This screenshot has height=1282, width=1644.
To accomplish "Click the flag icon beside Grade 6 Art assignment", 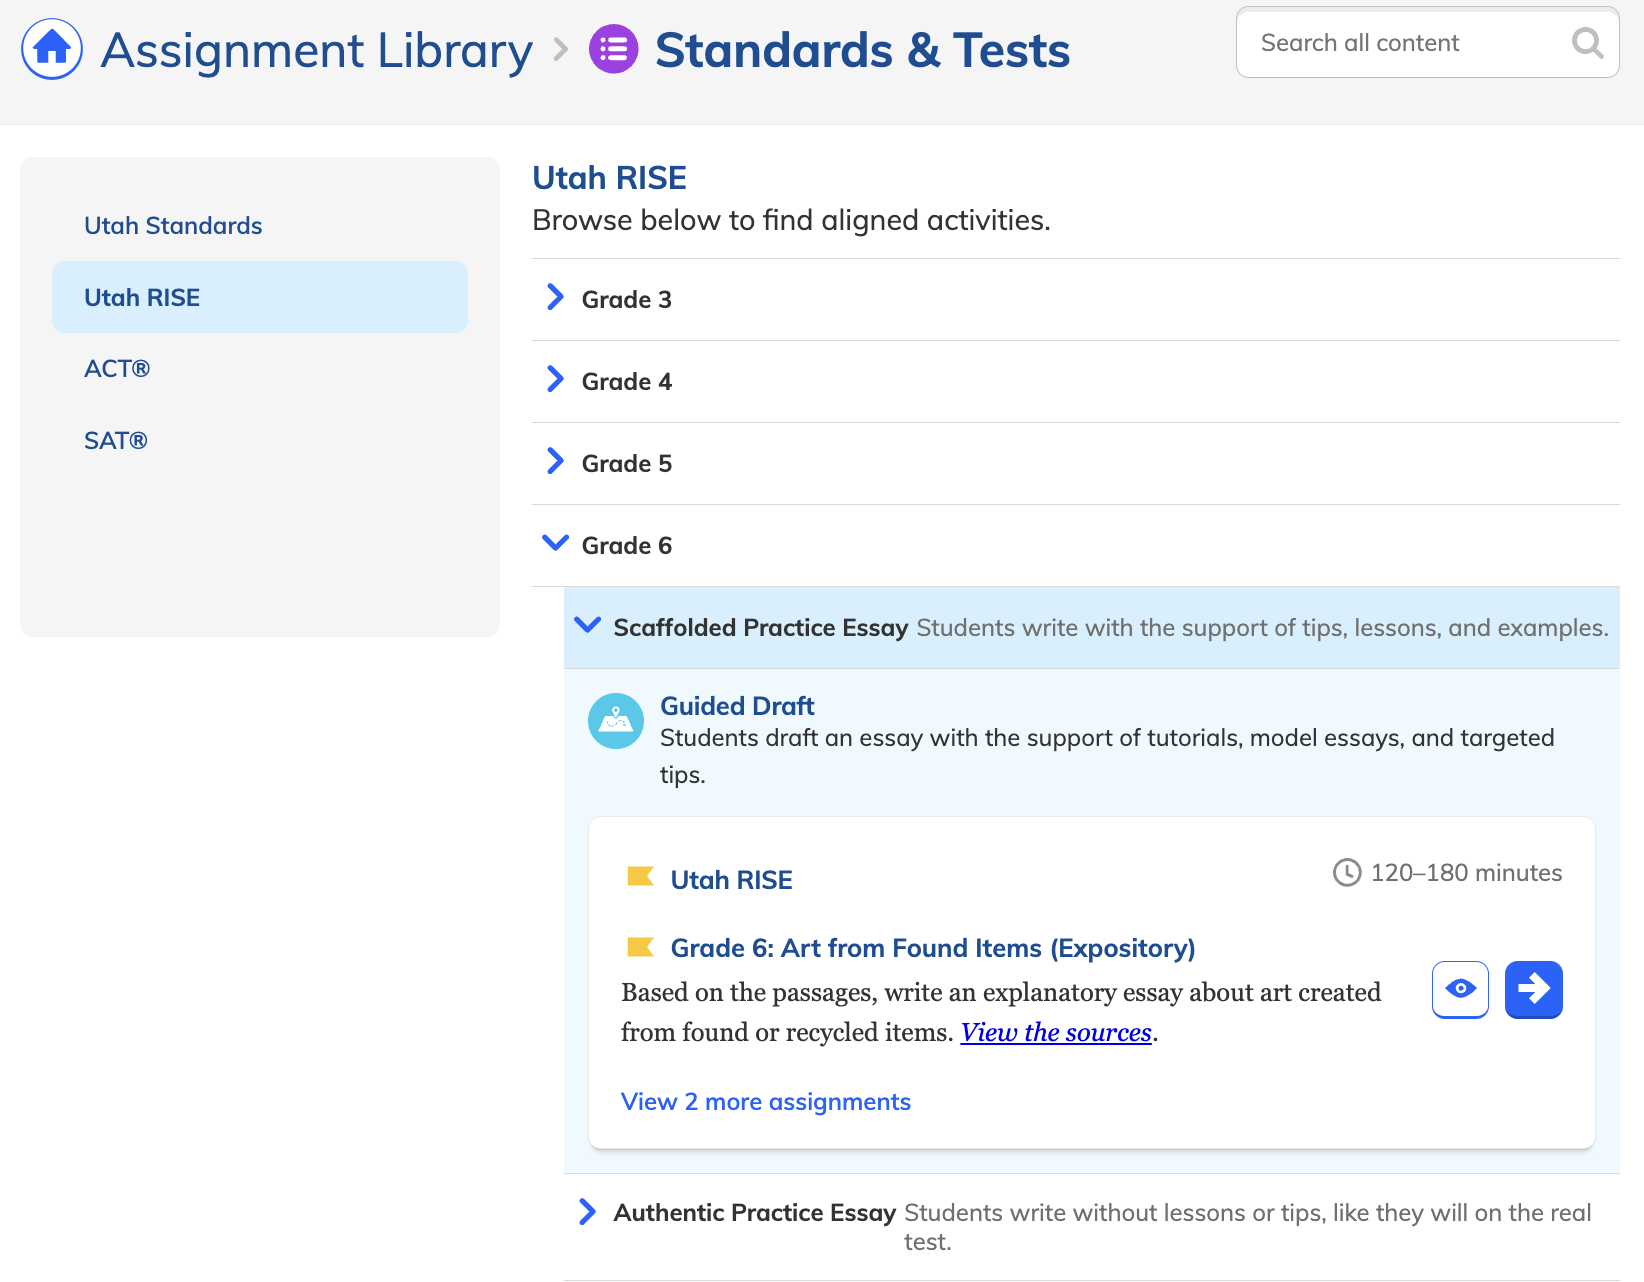I will tap(640, 946).
